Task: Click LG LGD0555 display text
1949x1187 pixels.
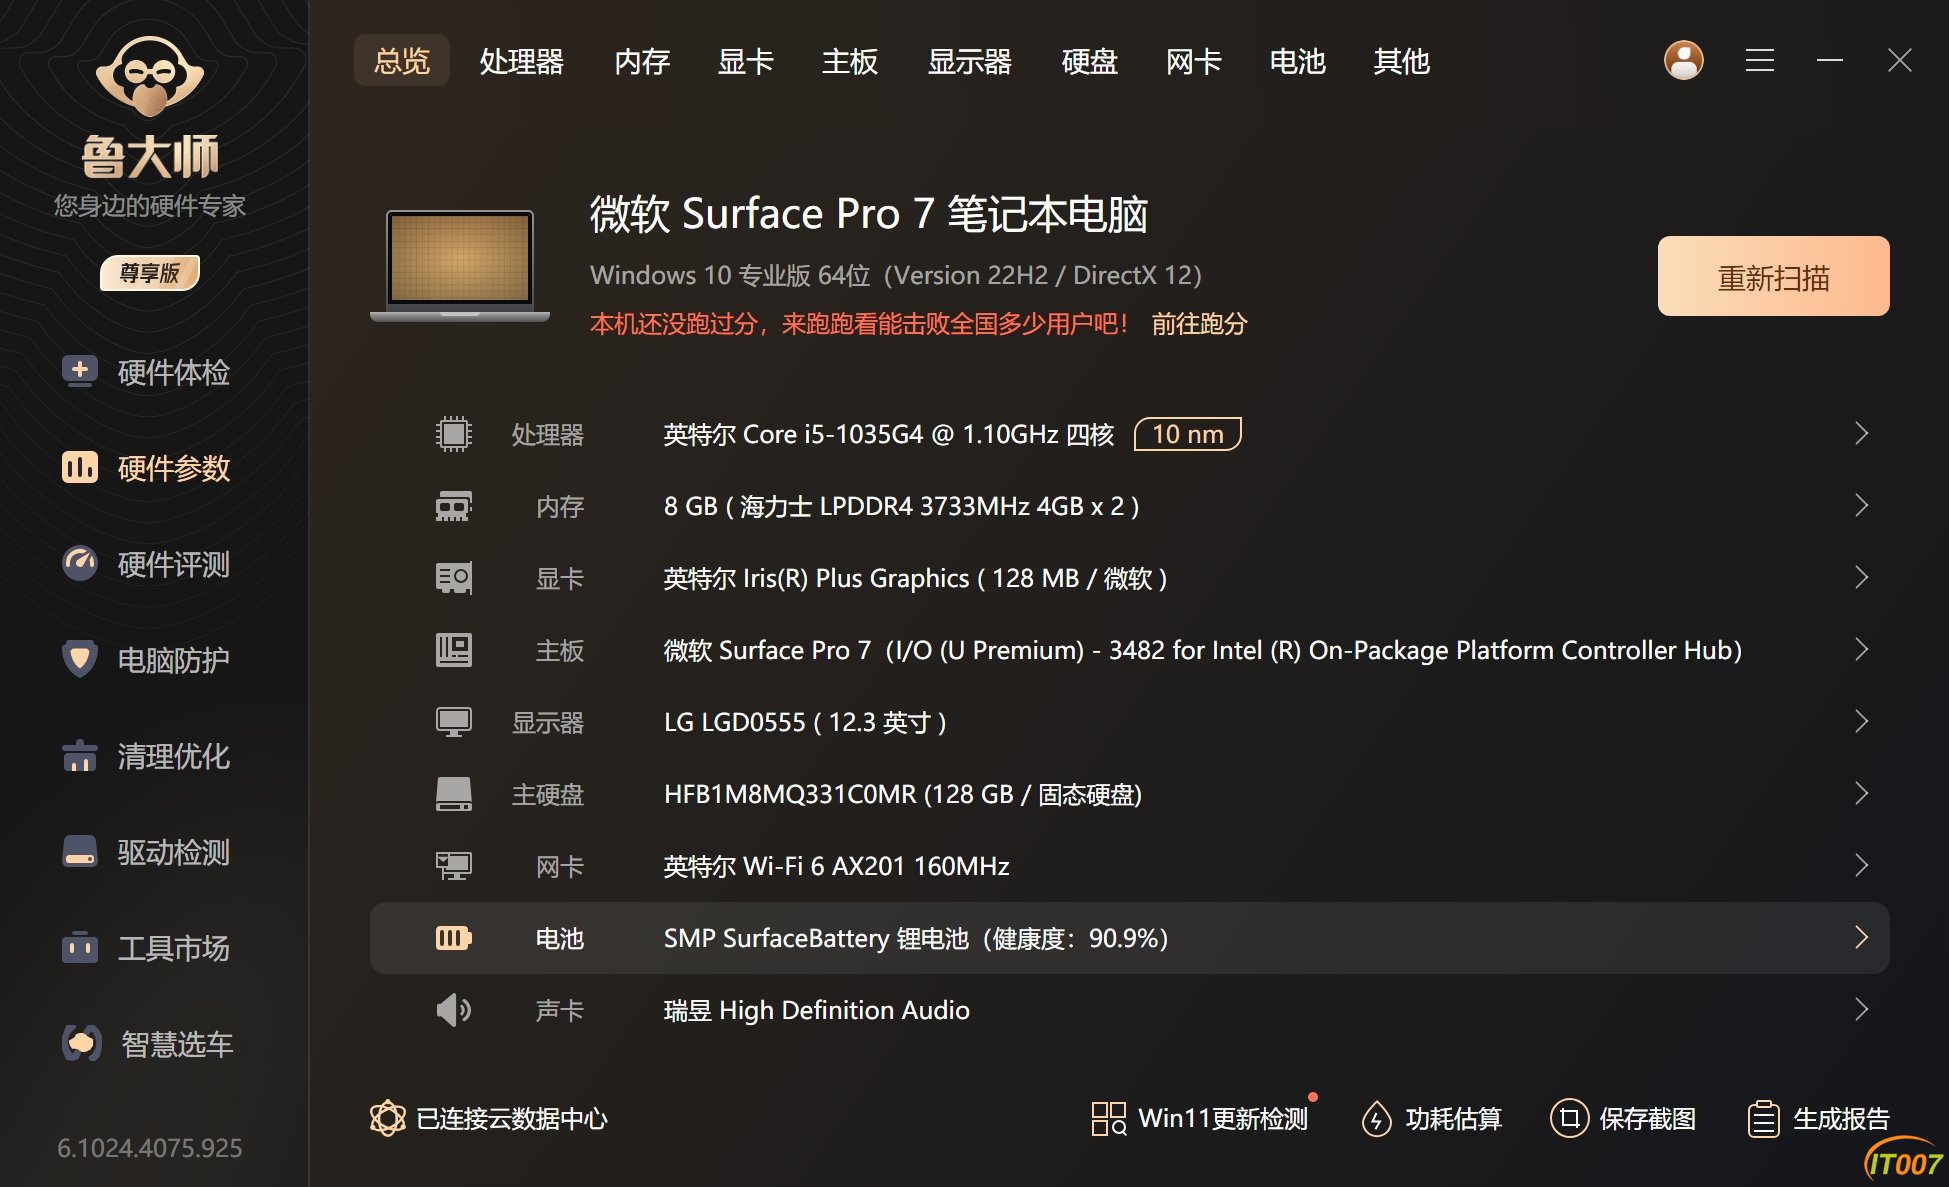Action: tap(805, 722)
